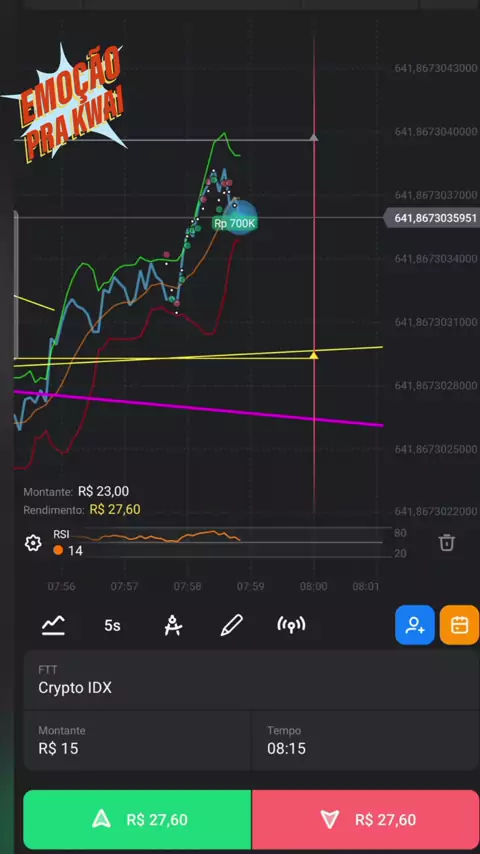
Task: Select the line chart type icon
Action: (53, 625)
